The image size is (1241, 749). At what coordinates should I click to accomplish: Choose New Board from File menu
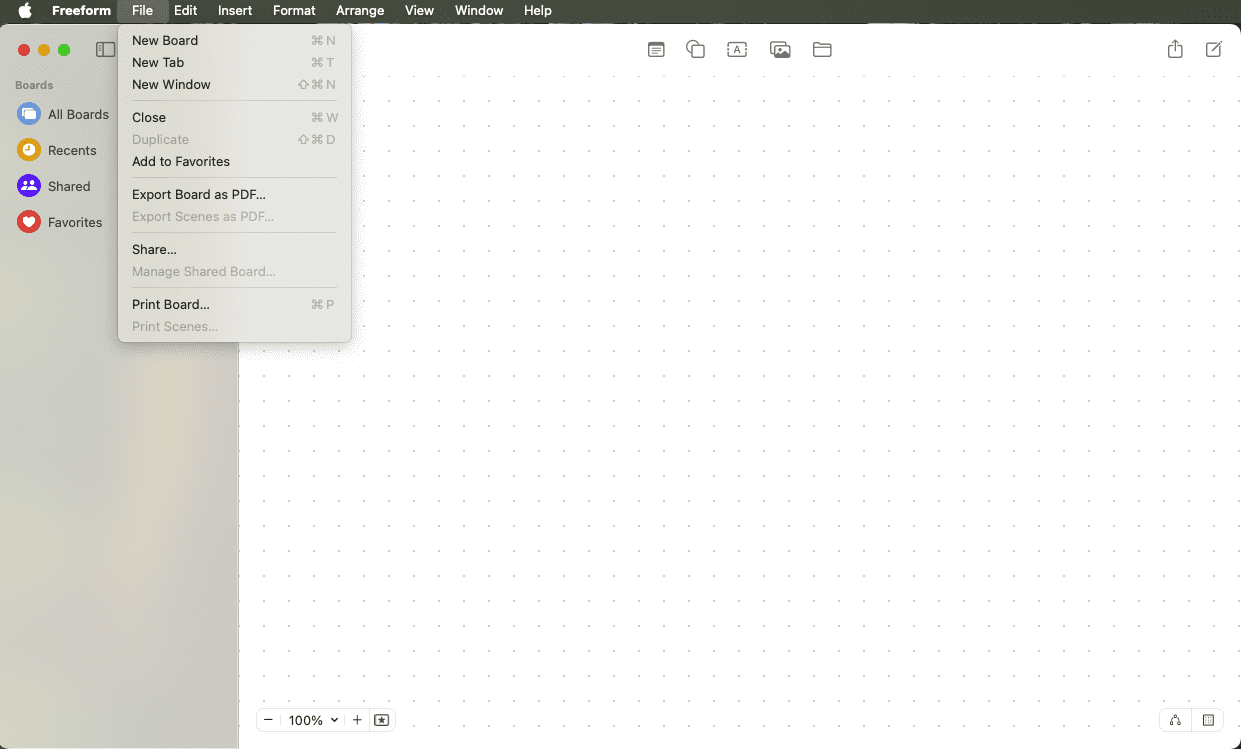tap(234, 40)
